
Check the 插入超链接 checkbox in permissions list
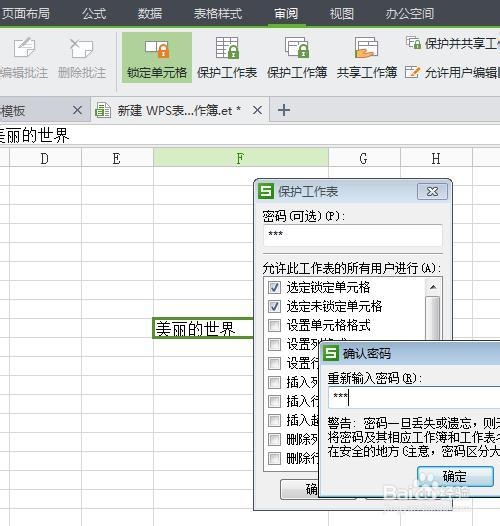pos(274,420)
